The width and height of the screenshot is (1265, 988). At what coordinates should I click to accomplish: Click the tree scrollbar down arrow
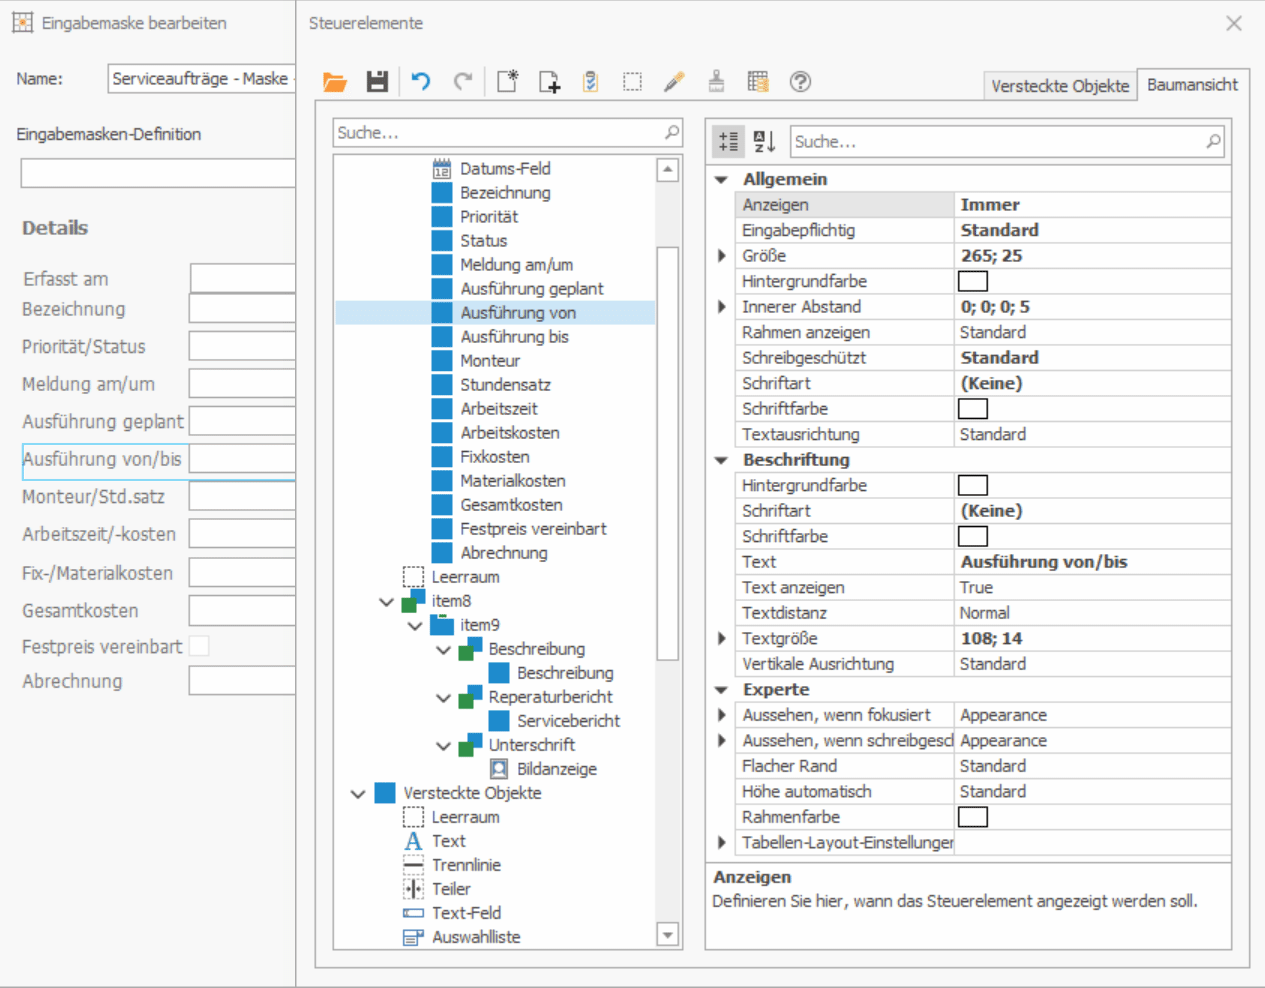pyautogui.click(x=668, y=935)
